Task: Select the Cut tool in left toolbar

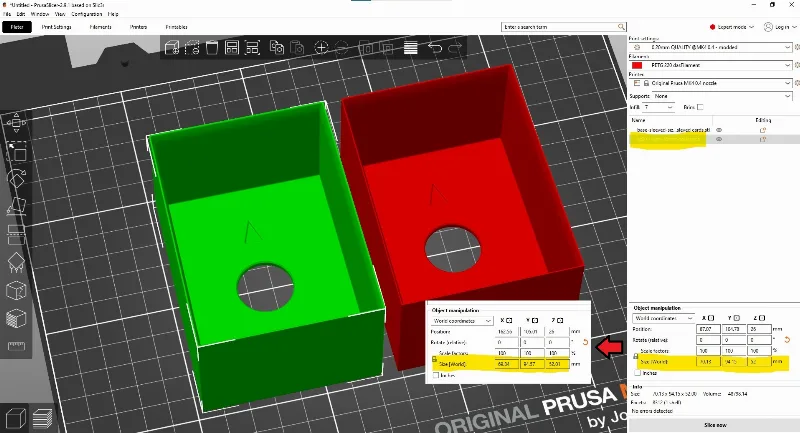Action: tap(16, 234)
